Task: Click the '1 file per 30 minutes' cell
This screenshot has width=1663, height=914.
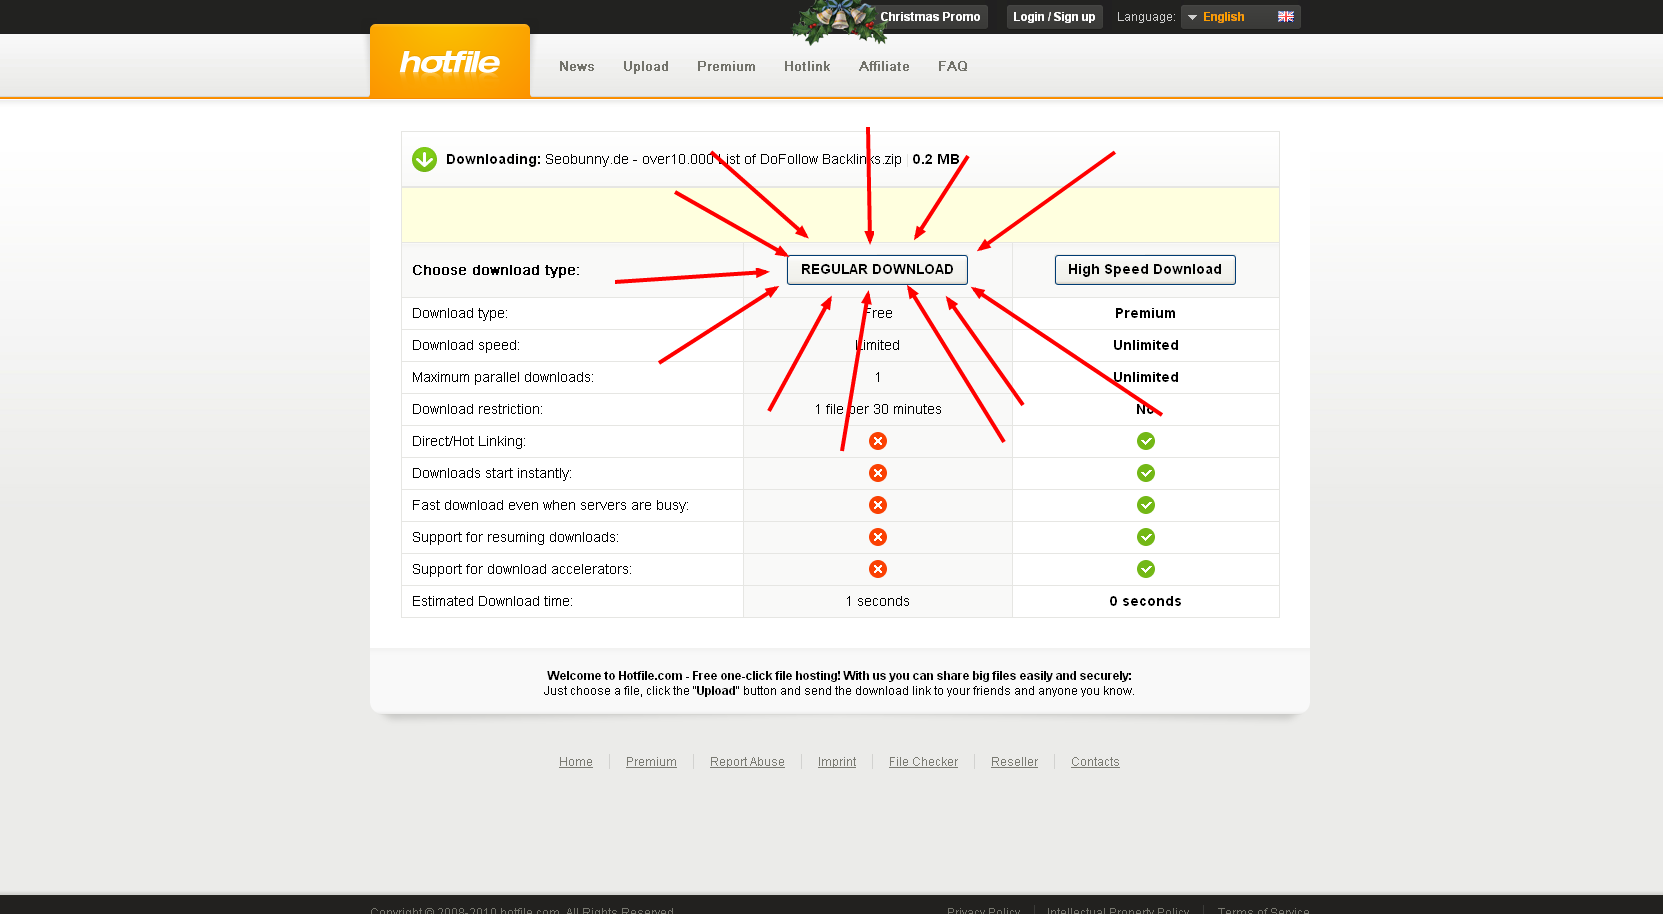Action: click(878, 409)
